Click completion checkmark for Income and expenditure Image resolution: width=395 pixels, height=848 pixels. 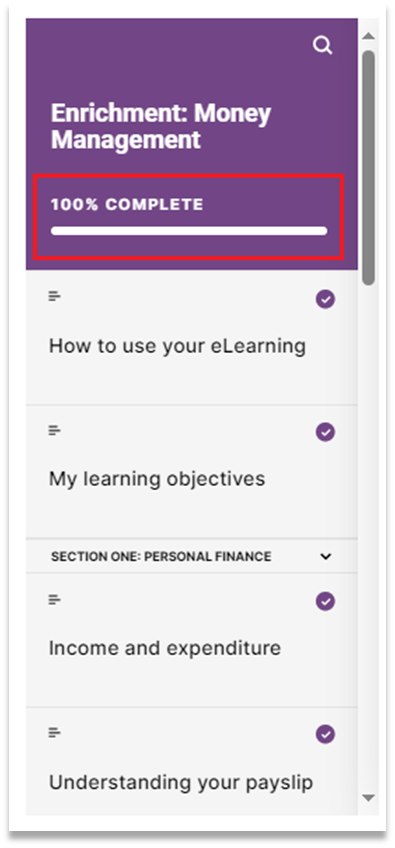coord(325,601)
